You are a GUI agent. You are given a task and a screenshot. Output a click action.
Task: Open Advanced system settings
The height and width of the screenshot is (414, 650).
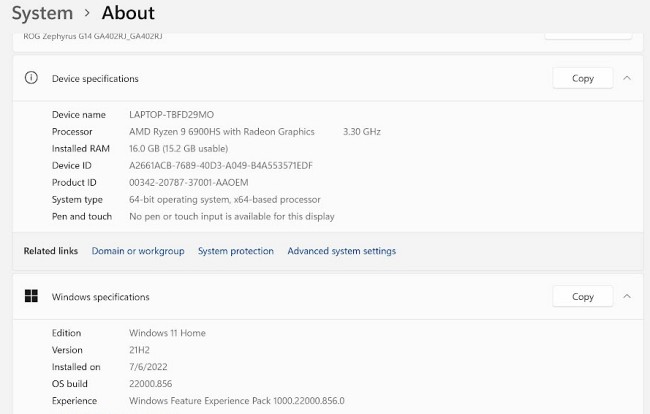[341, 251]
